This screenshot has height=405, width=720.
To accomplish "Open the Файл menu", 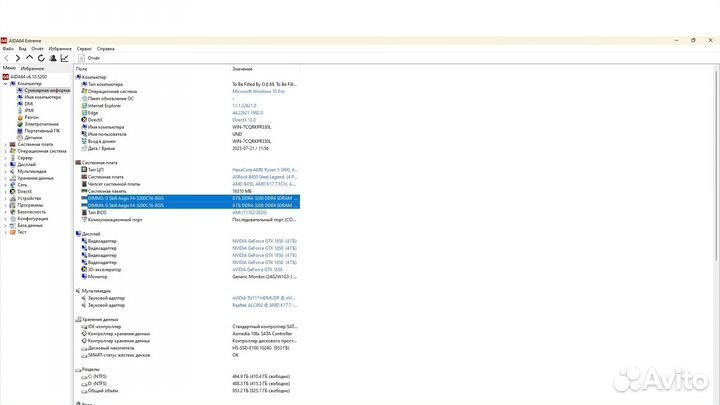I will (x=8, y=48).
